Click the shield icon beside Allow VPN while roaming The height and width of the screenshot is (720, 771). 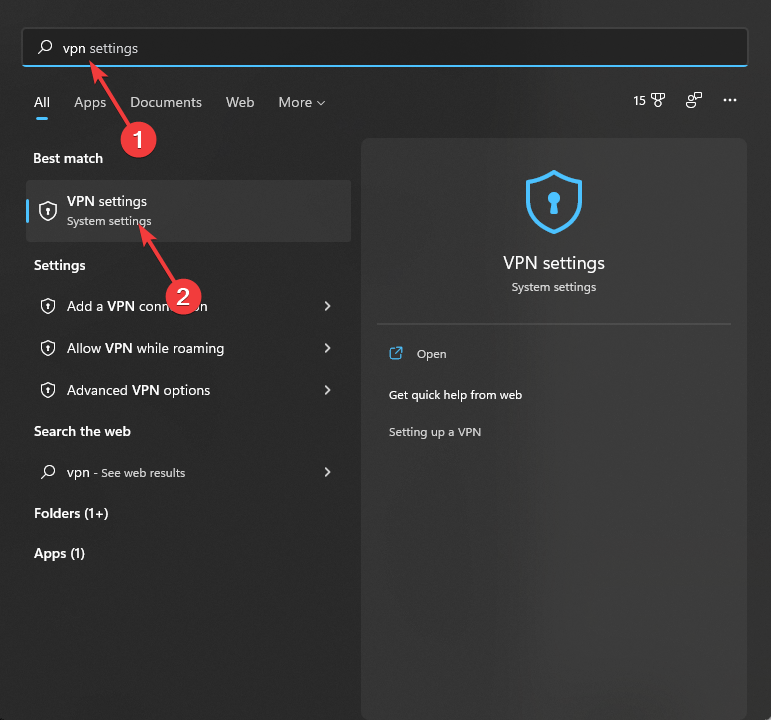[x=47, y=349]
